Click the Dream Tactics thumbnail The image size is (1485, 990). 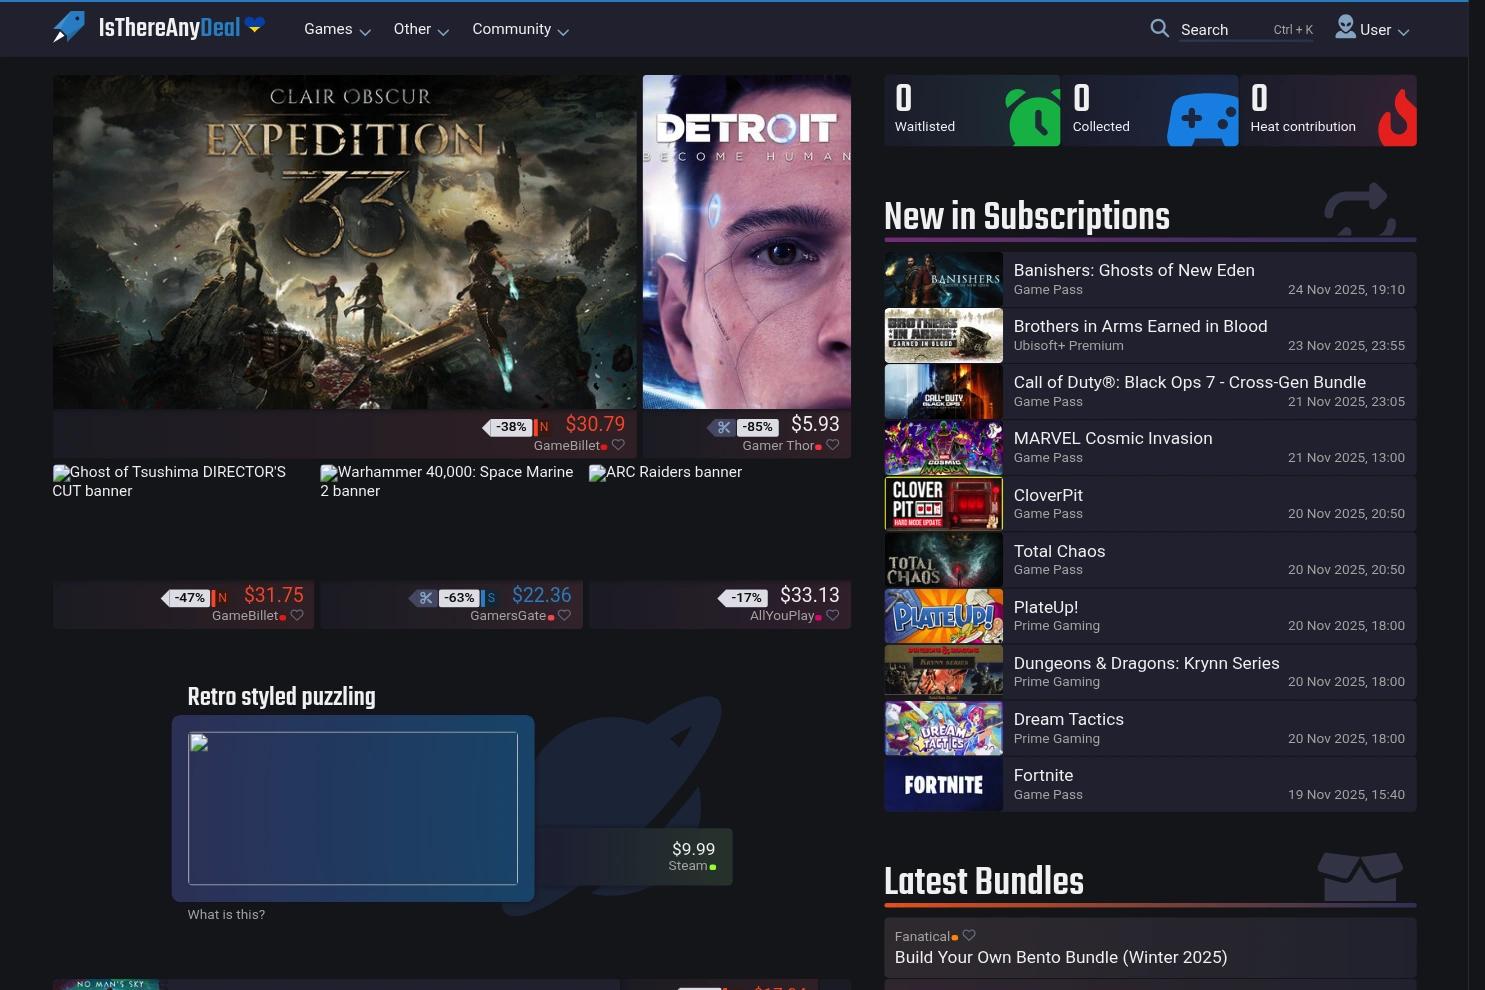[943, 728]
